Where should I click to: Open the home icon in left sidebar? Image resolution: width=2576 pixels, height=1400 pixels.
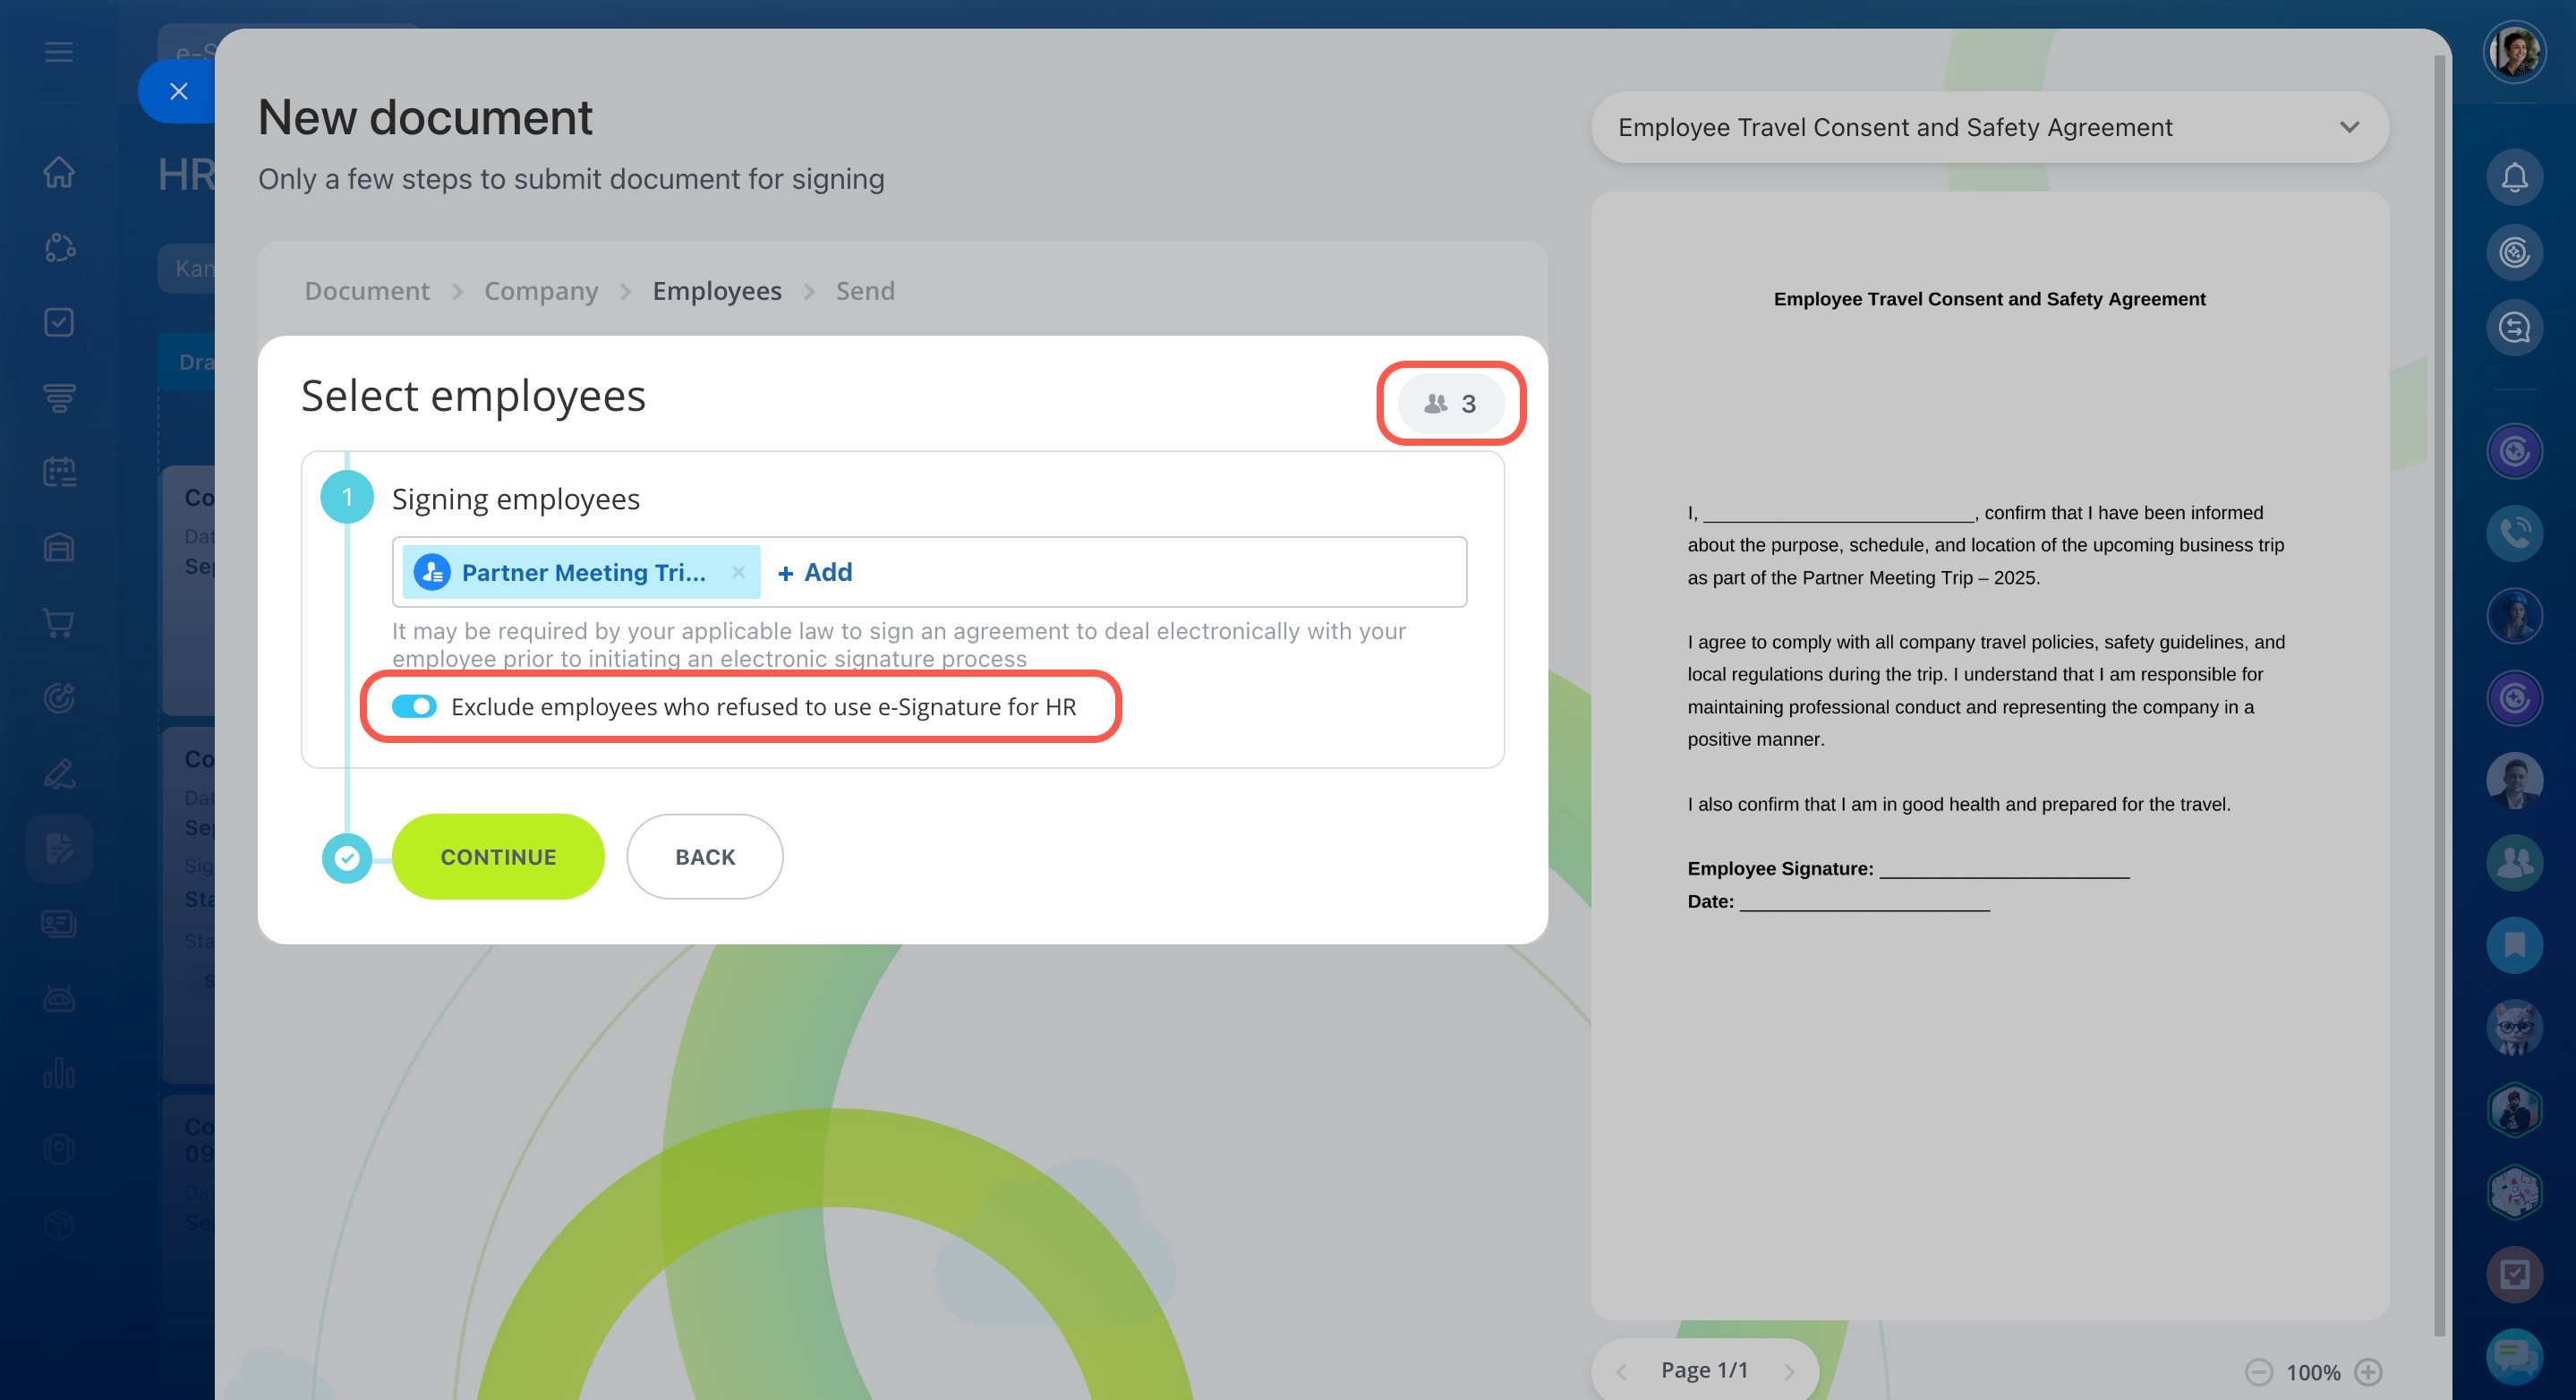click(59, 172)
